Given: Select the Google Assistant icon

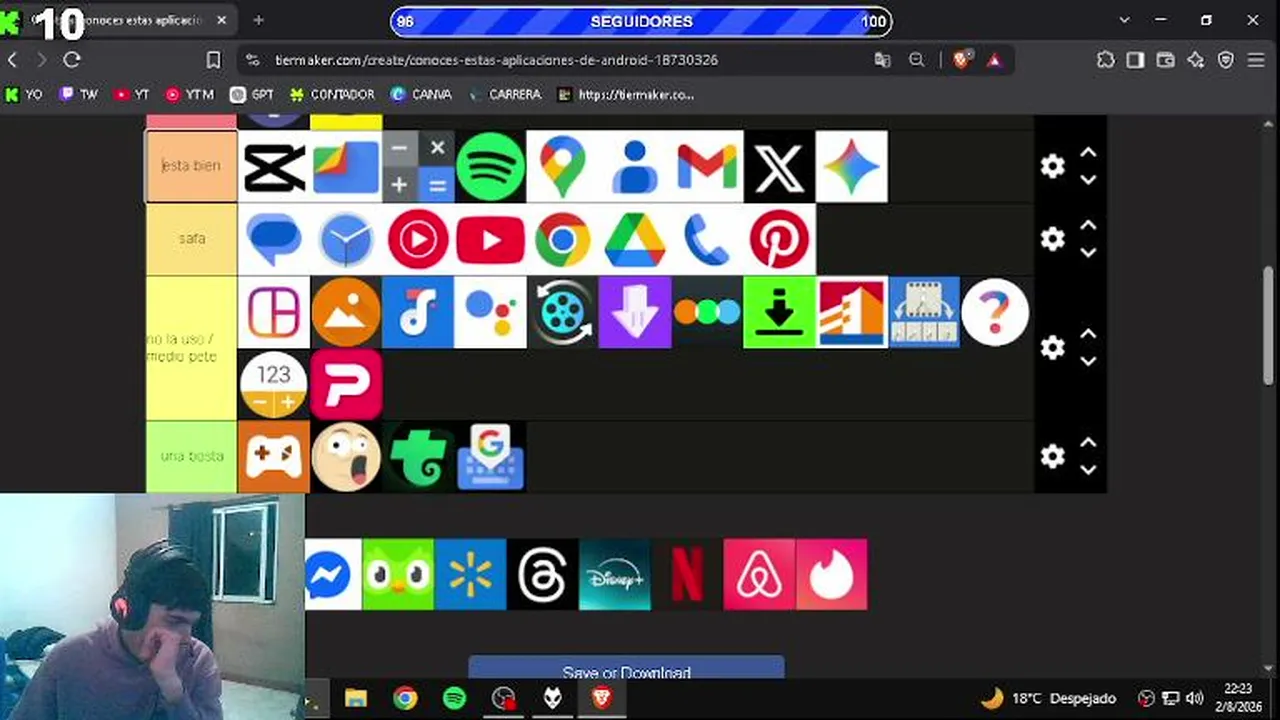Looking at the screenshot, I should 490,312.
